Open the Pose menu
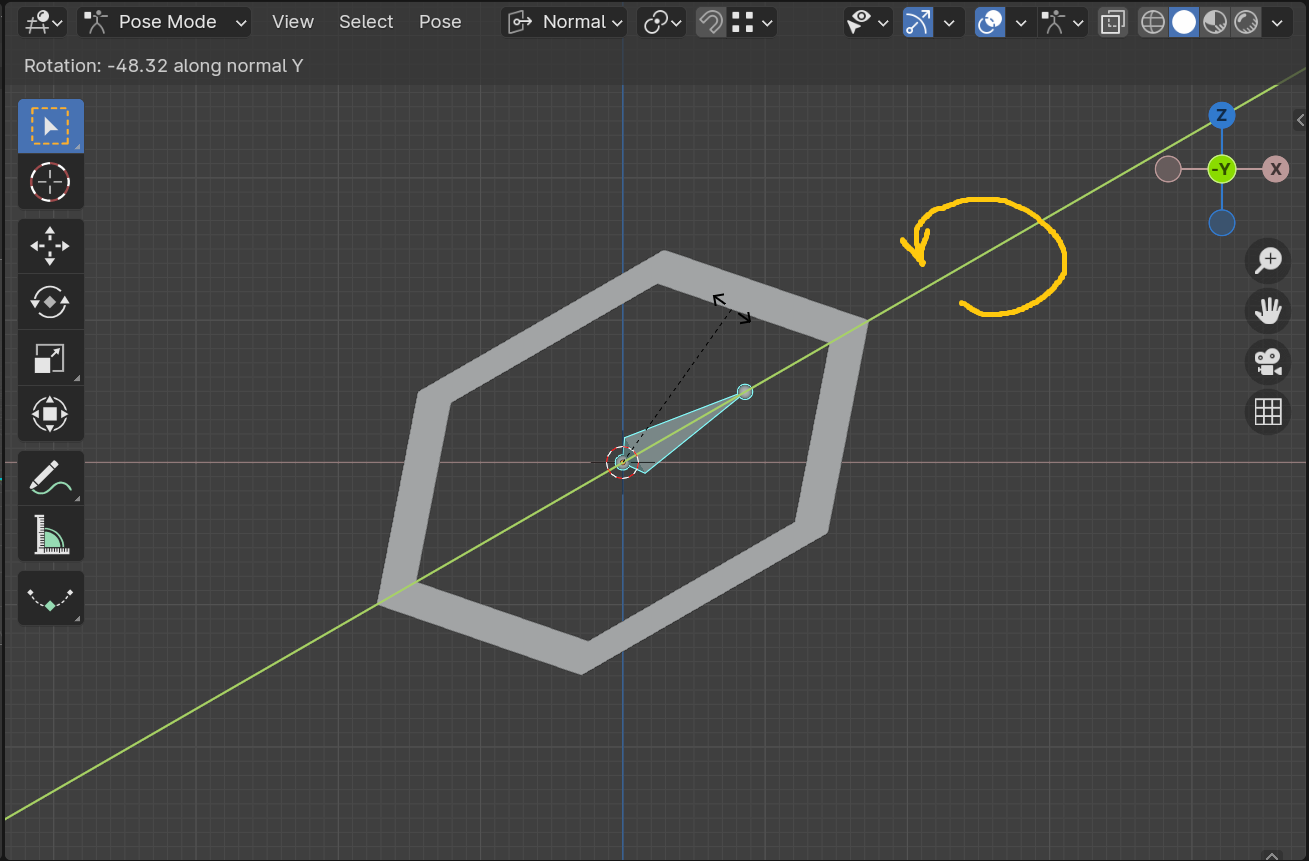The image size is (1309, 861). (440, 22)
